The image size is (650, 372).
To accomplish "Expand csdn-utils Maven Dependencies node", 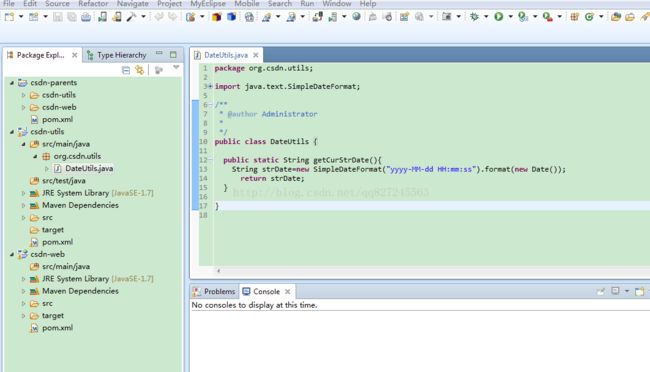I will (x=24, y=205).
